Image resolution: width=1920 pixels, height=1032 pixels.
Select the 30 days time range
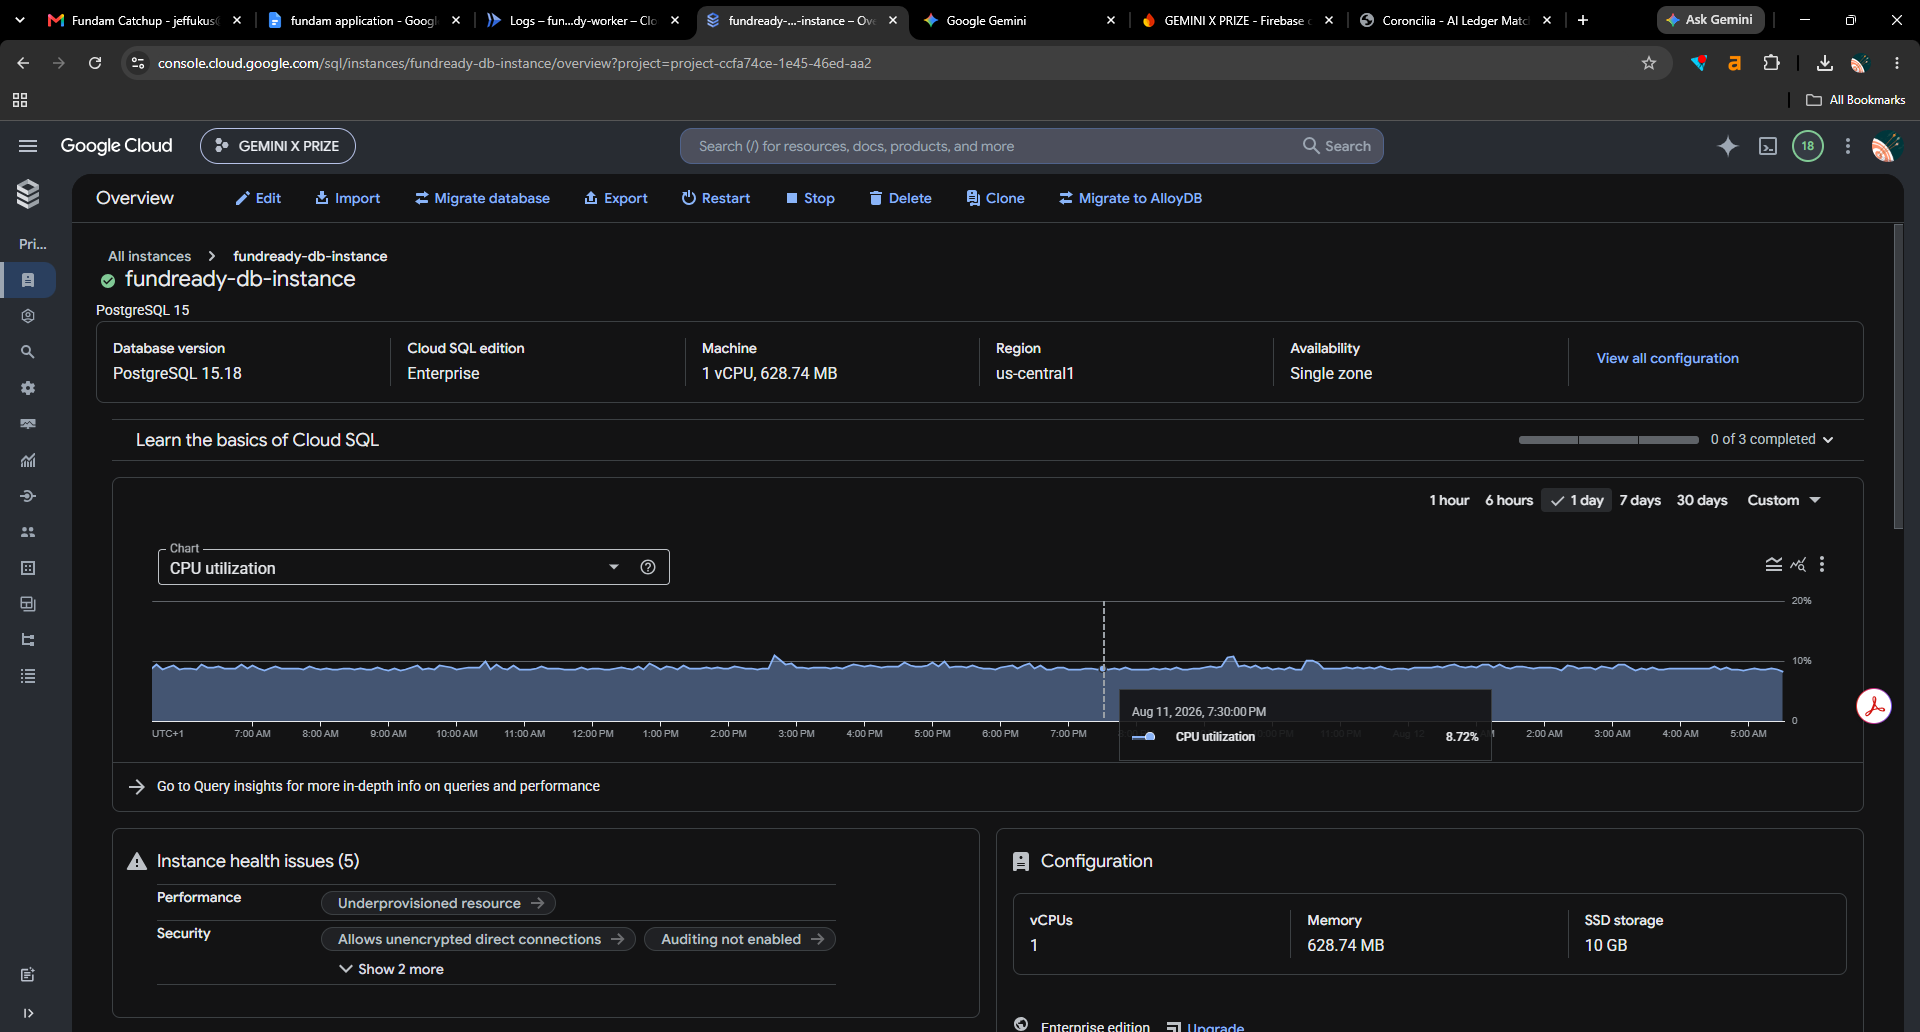[x=1702, y=500]
